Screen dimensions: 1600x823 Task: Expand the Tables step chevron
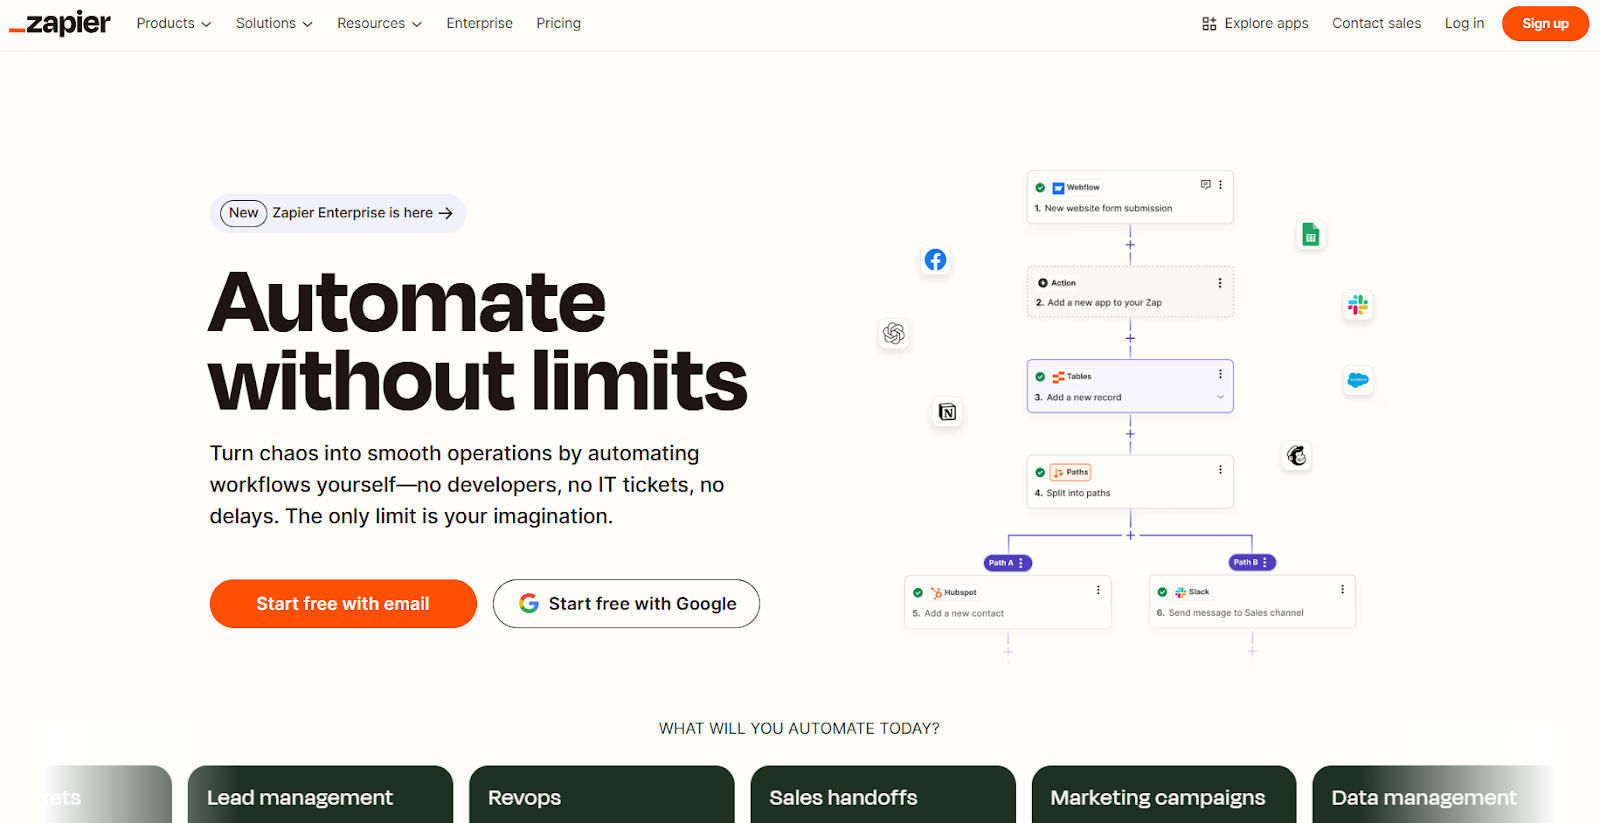click(x=1220, y=397)
